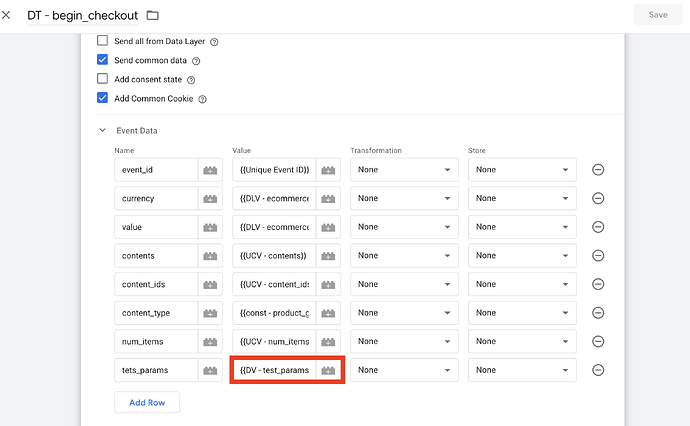Open help icon next to Send common data
The width and height of the screenshot is (690, 426).
pyautogui.click(x=196, y=61)
